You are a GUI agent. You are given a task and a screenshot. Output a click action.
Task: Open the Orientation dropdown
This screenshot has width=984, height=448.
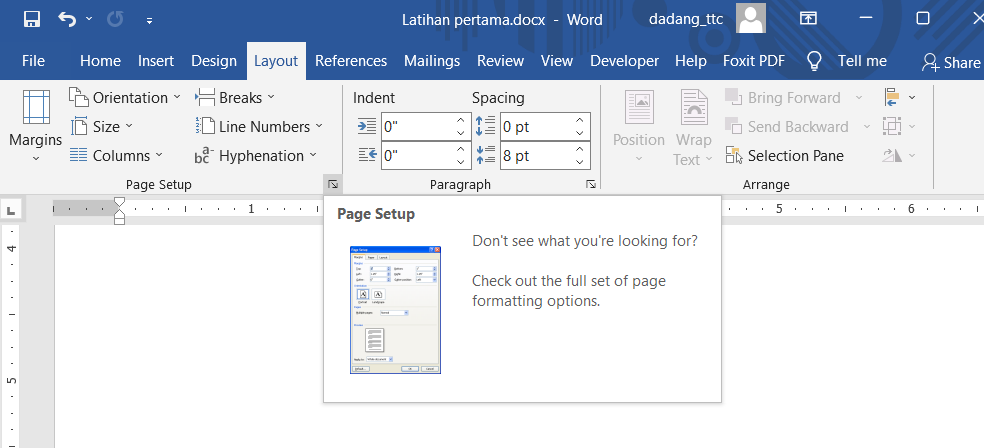click(125, 98)
